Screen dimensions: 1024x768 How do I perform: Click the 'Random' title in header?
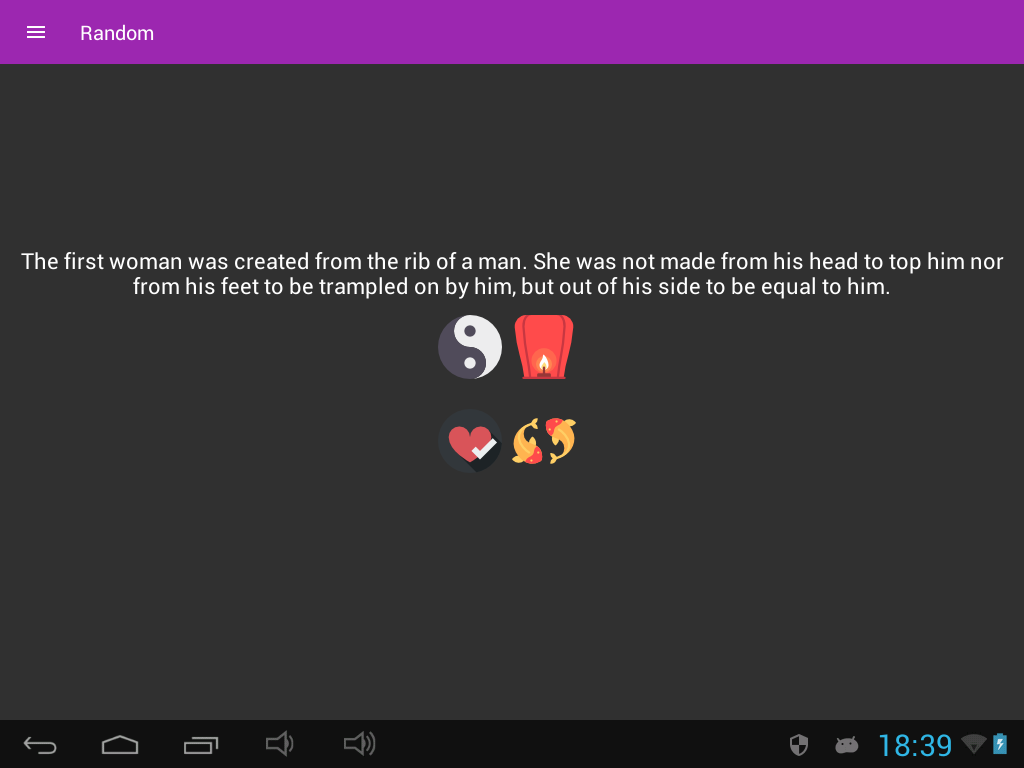pos(117,33)
